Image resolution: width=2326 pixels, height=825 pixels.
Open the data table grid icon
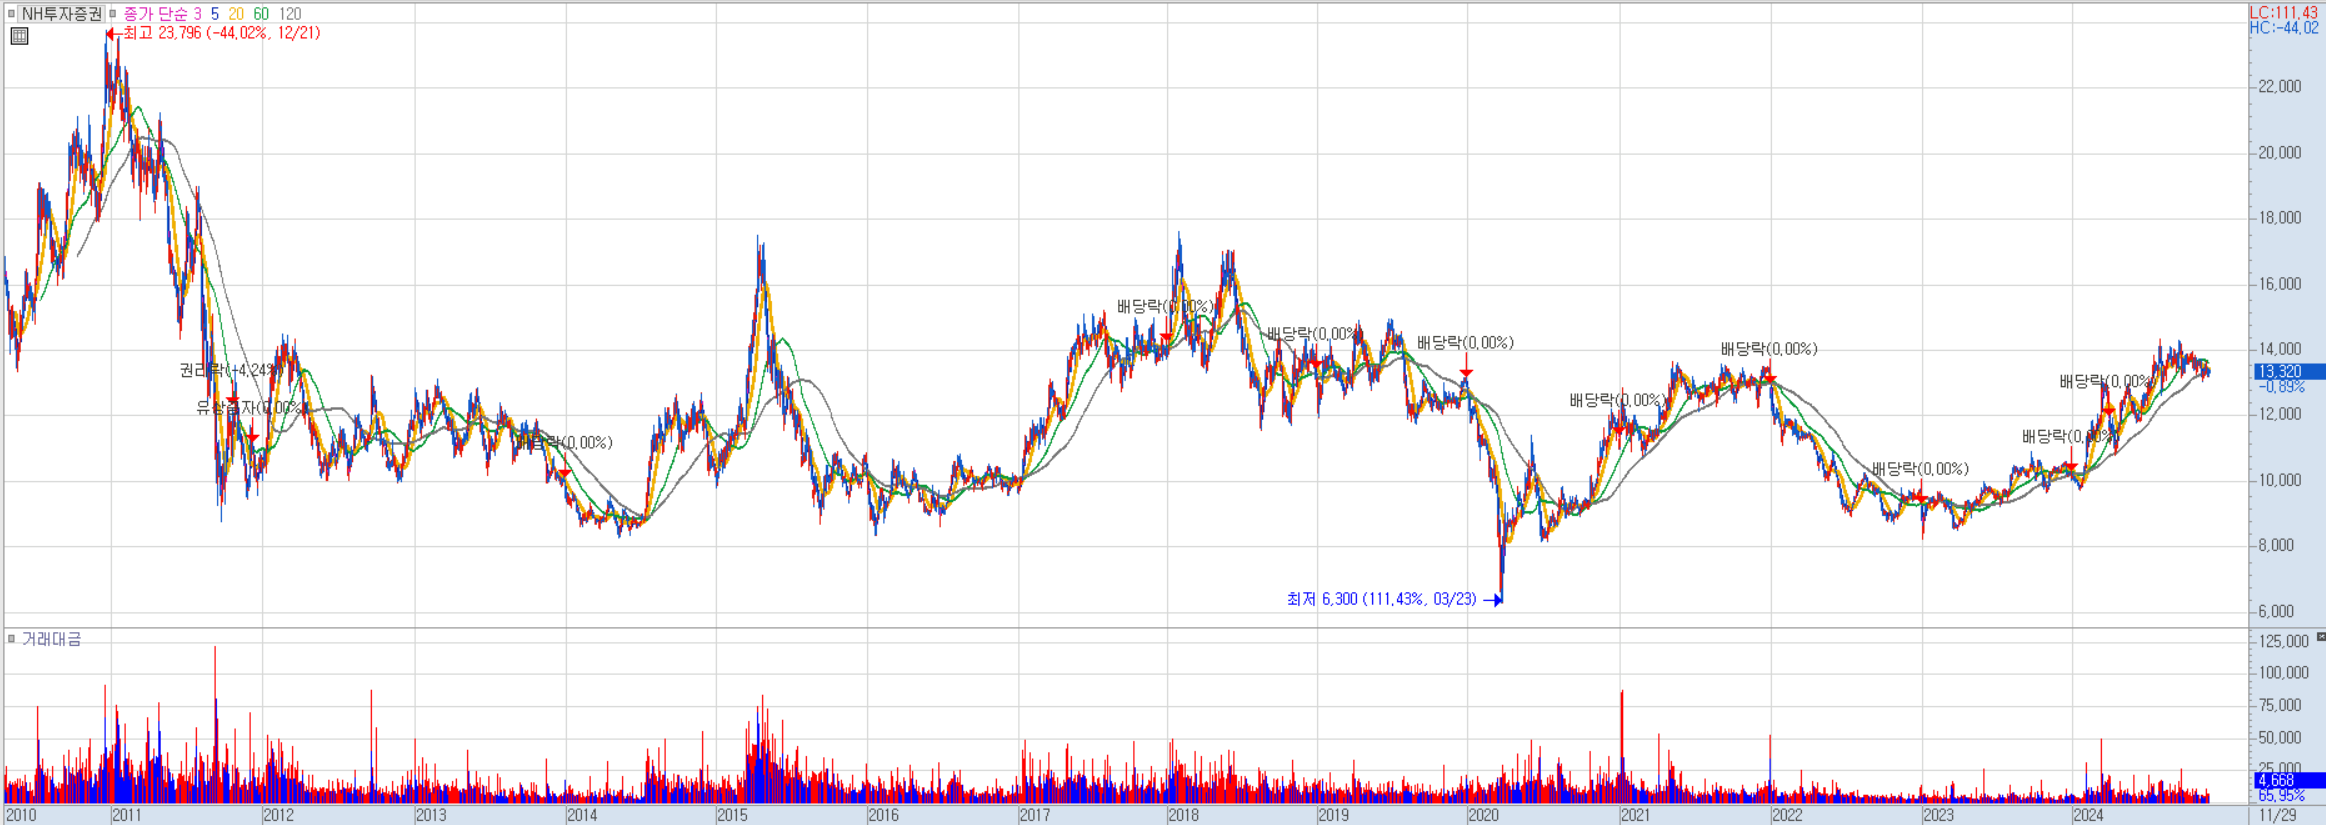[19, 36]
